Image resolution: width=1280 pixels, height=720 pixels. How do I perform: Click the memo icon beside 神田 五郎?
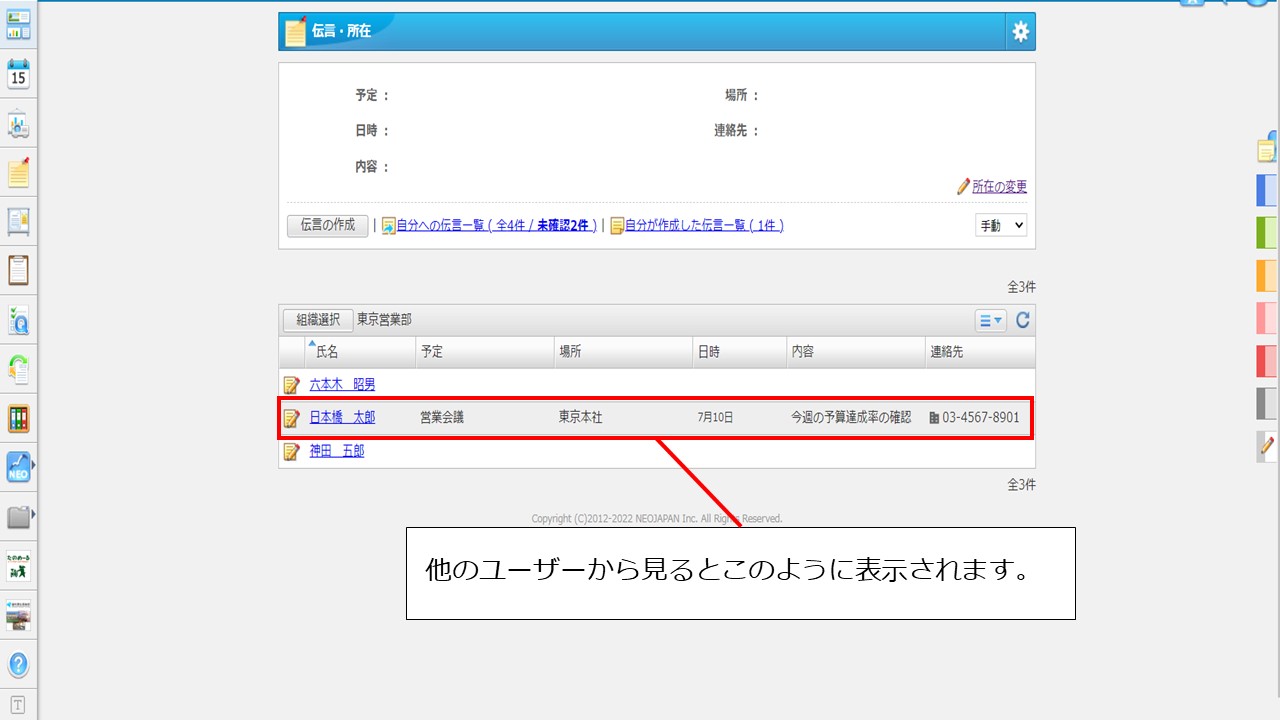click(x=291, y=452)
